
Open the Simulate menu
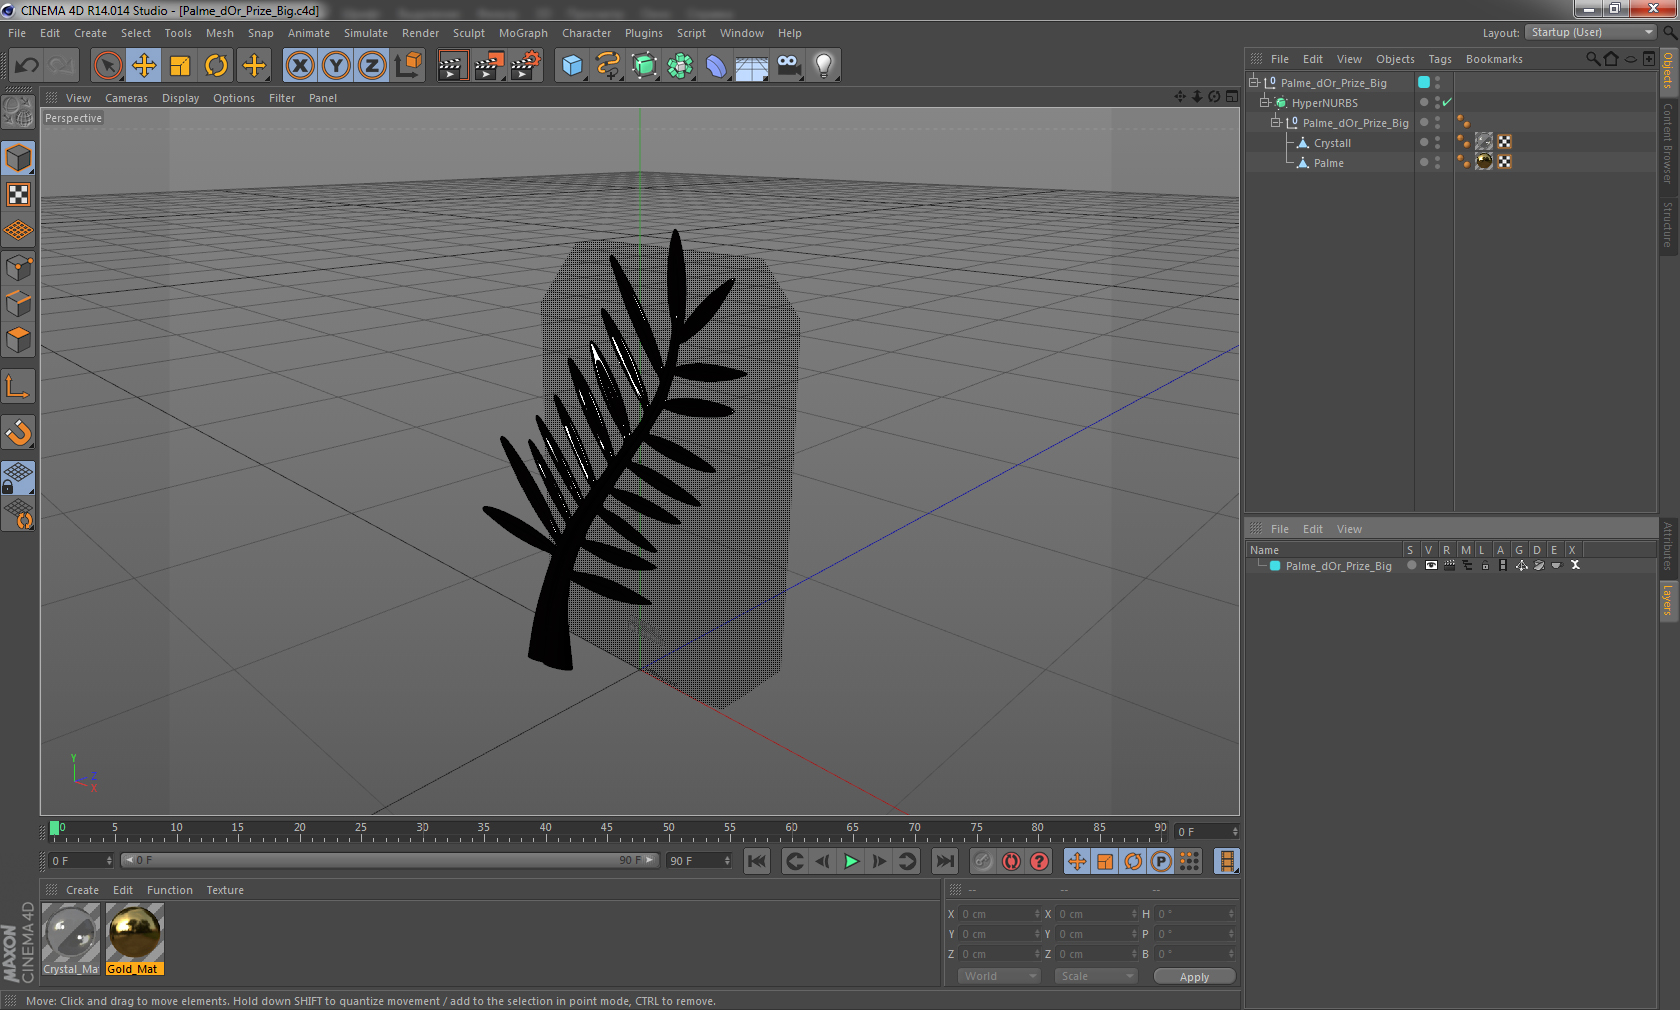point(366,33)
